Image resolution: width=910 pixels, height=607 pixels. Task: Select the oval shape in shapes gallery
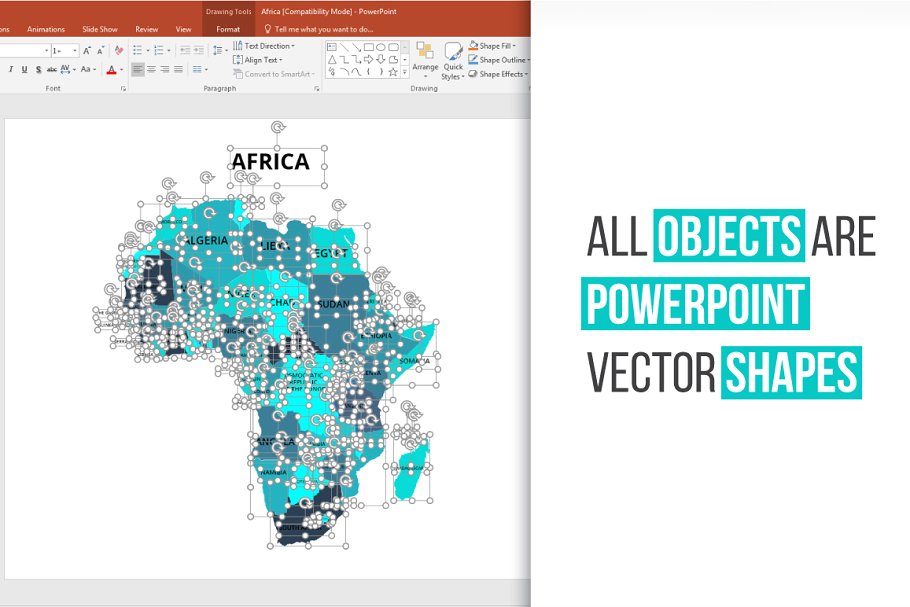coord(381,47)
